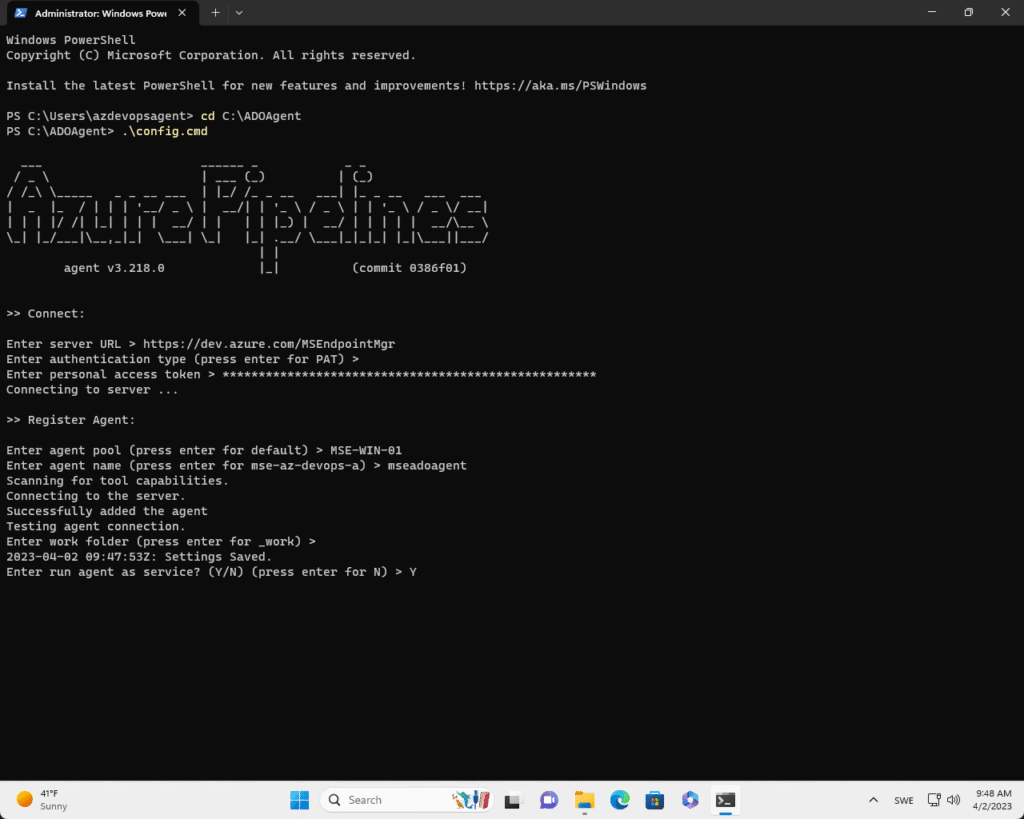Open the weather widget showing 41°F Sunny
Image resolution: width=1024 pixels, height=819 pixels.
pyautogui.click(x=42, y=800)
